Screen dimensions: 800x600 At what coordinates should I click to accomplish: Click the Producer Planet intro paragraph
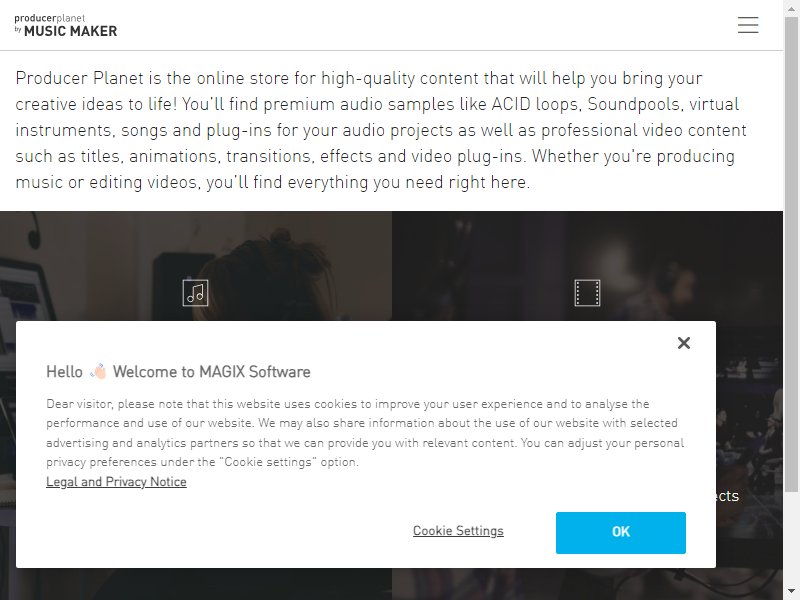[x=381, y=130]
